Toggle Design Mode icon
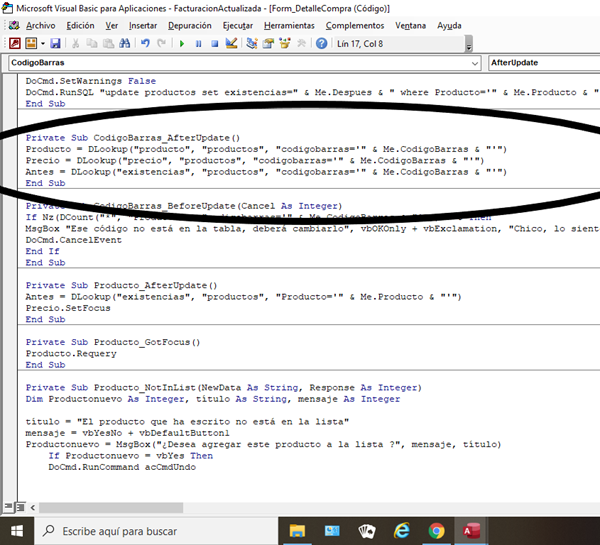Screen dimensions: 600x545 (232, 43)
